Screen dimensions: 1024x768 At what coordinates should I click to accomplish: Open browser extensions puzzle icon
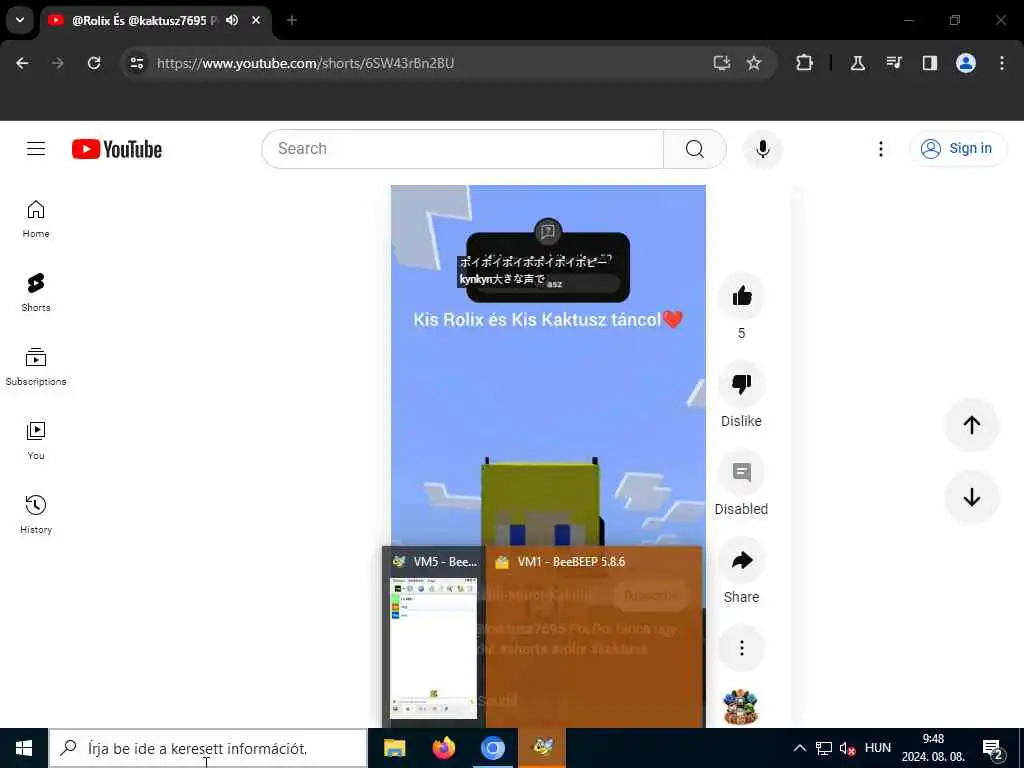[x=805, y=63]
